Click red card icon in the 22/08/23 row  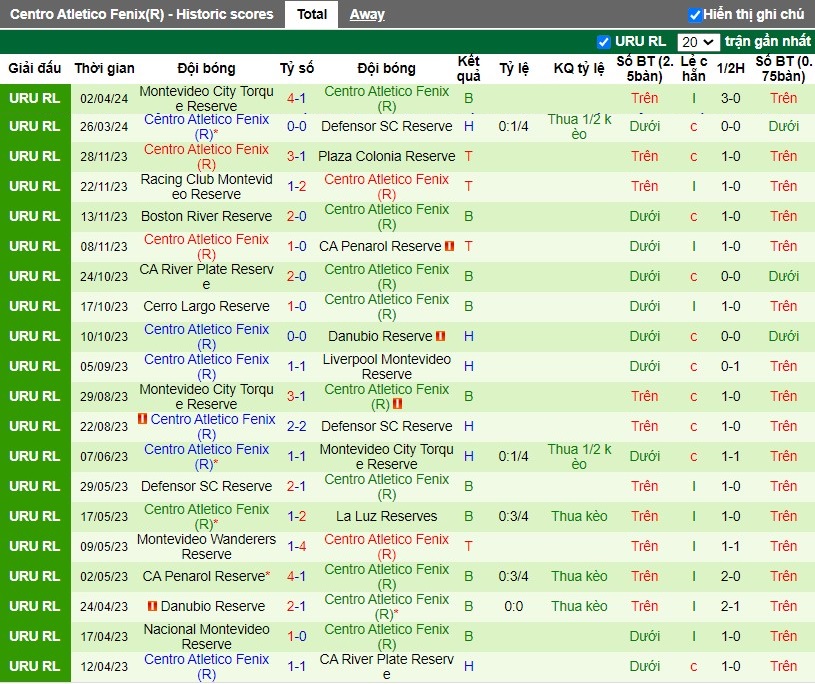pyautogui.click(x=142, y=418)
